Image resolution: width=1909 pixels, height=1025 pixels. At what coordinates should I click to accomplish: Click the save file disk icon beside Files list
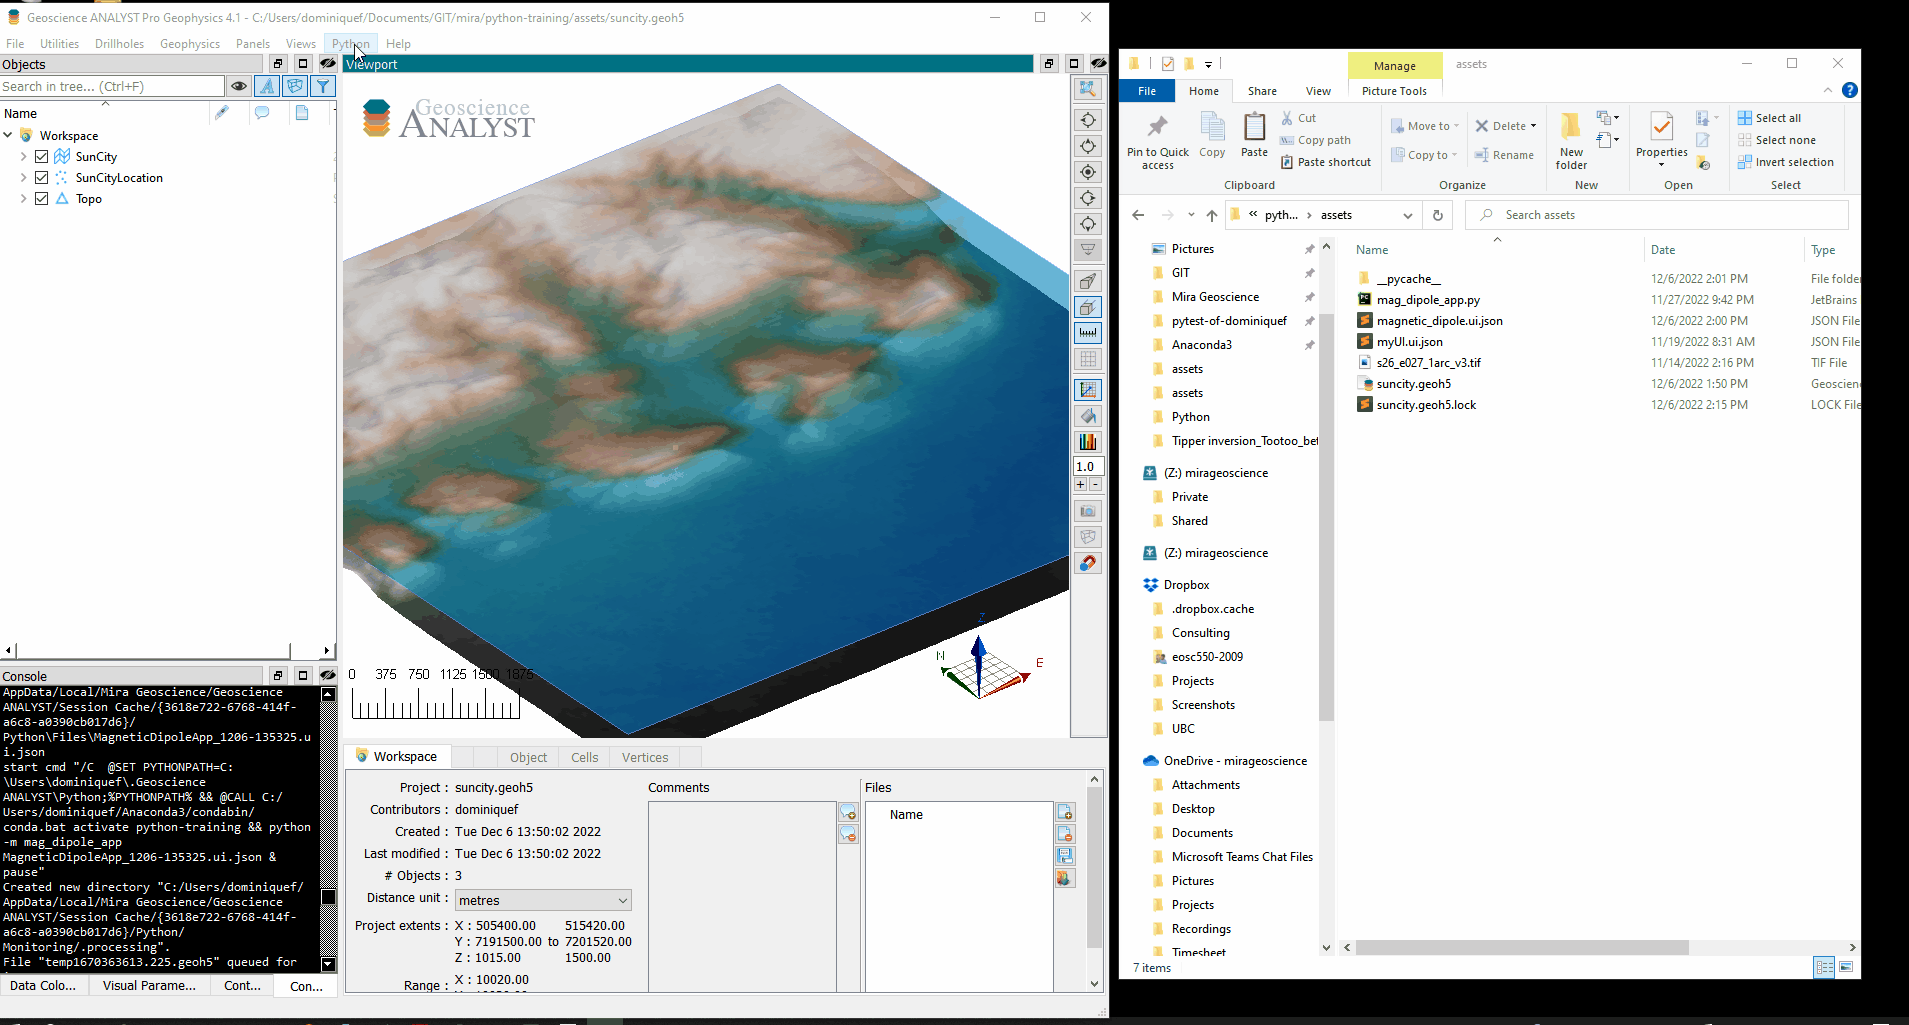(x=1065, y=856)
